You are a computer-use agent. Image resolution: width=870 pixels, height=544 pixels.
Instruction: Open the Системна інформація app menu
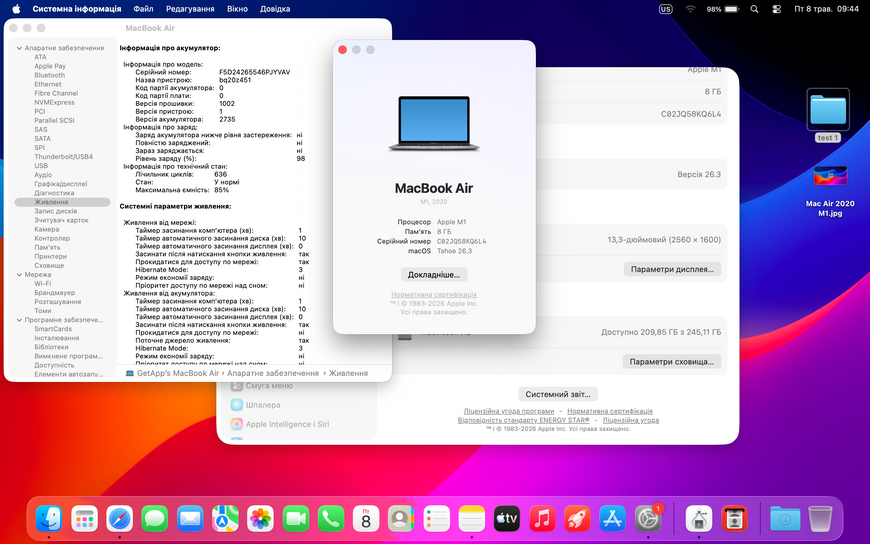(x=77, y=9)
